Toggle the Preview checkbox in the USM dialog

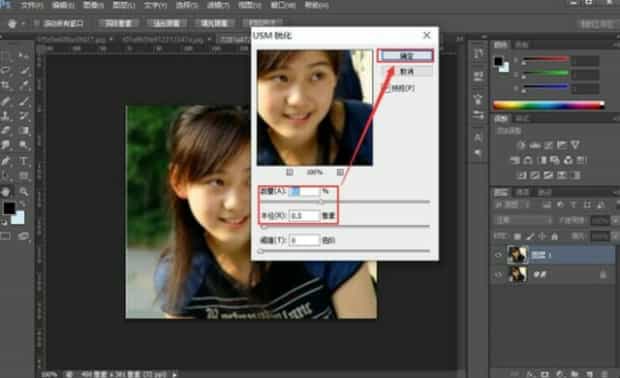(387, 88)
